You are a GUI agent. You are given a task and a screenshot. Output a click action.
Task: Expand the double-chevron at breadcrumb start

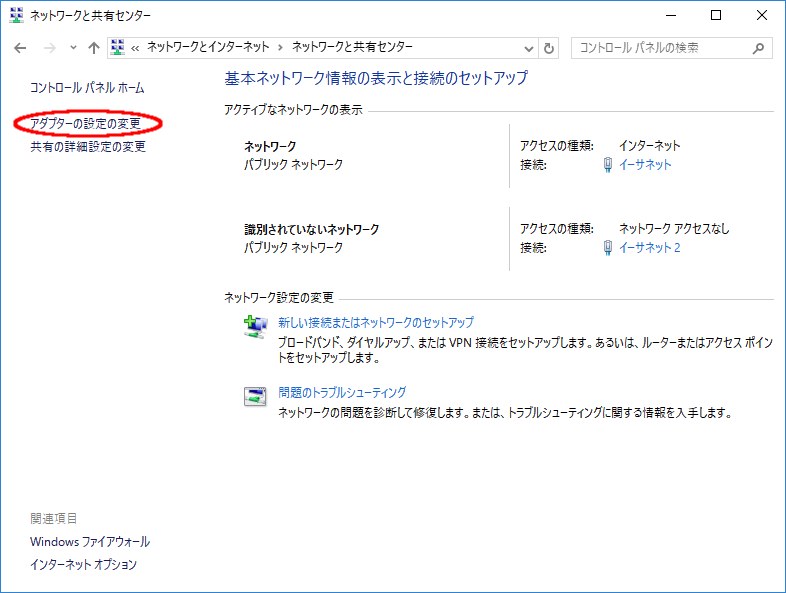(136, 48)
